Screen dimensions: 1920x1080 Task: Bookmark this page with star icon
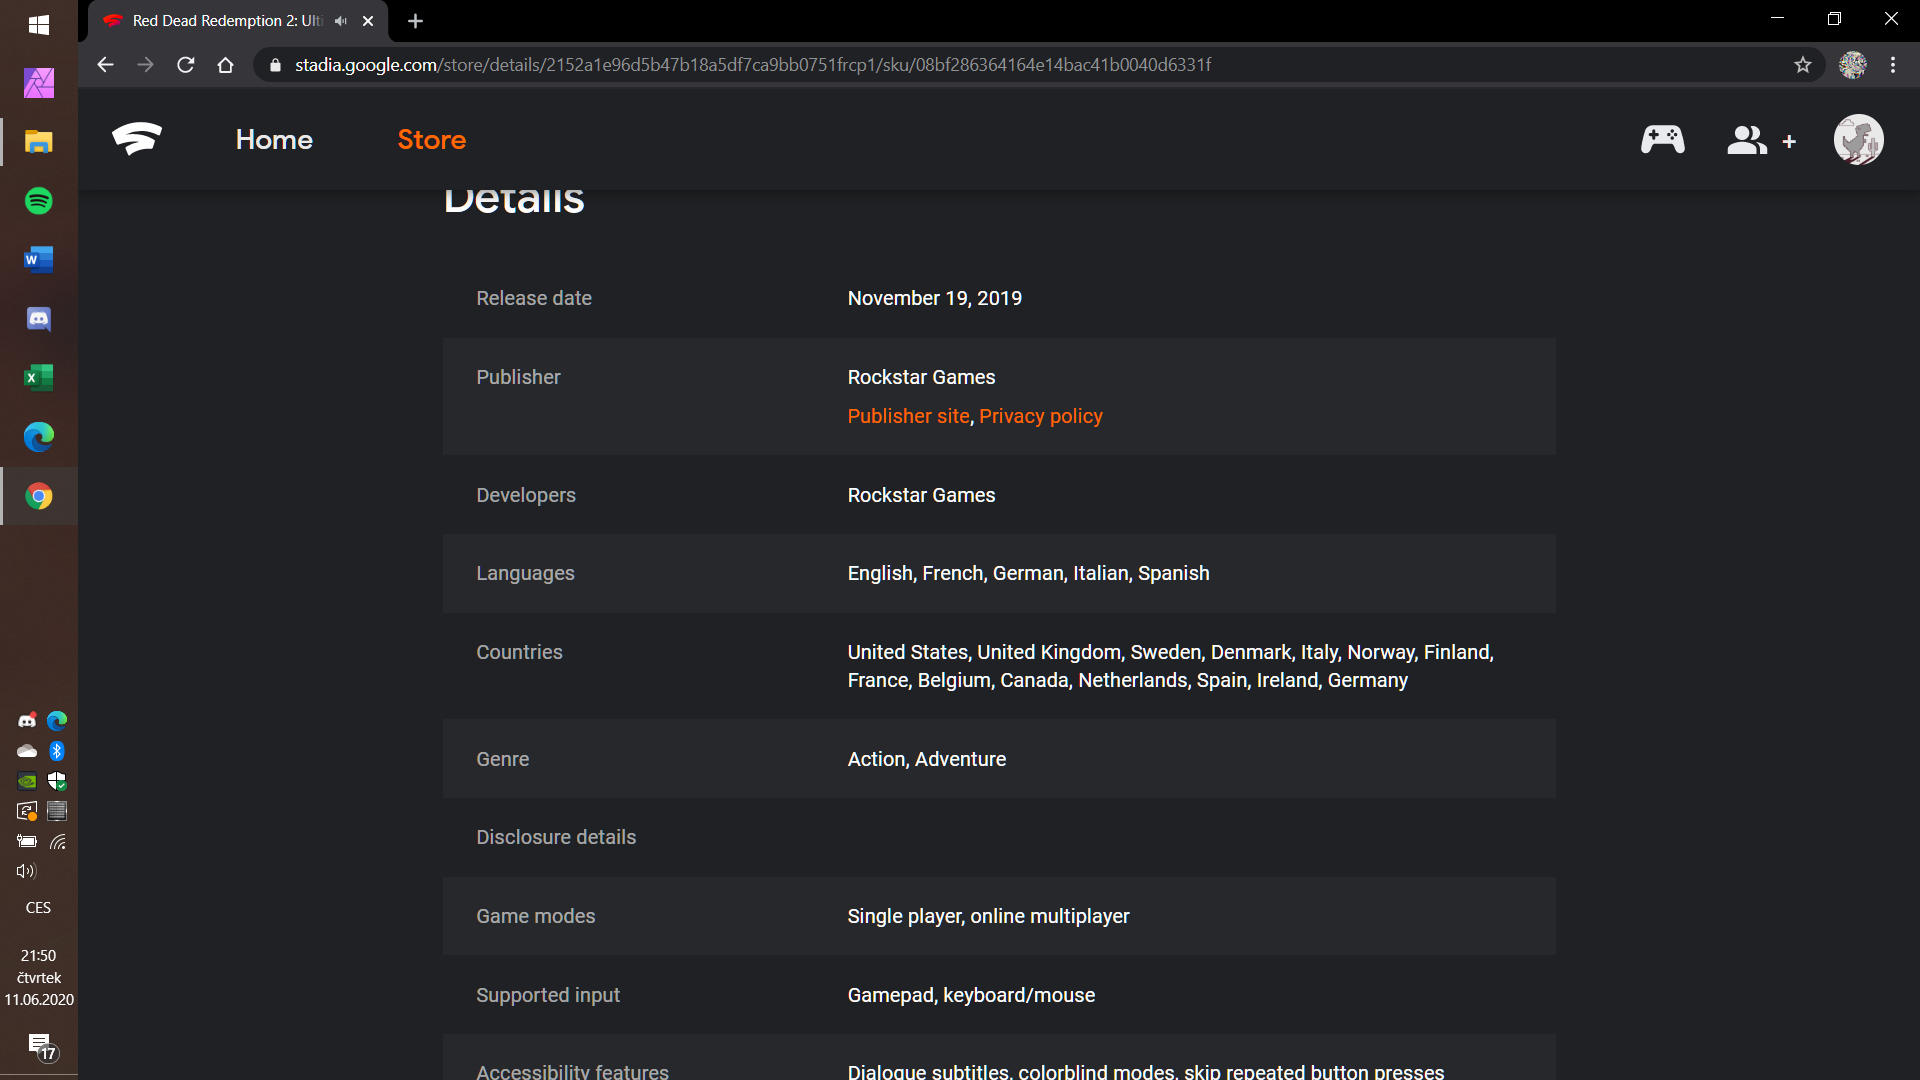1802,65
